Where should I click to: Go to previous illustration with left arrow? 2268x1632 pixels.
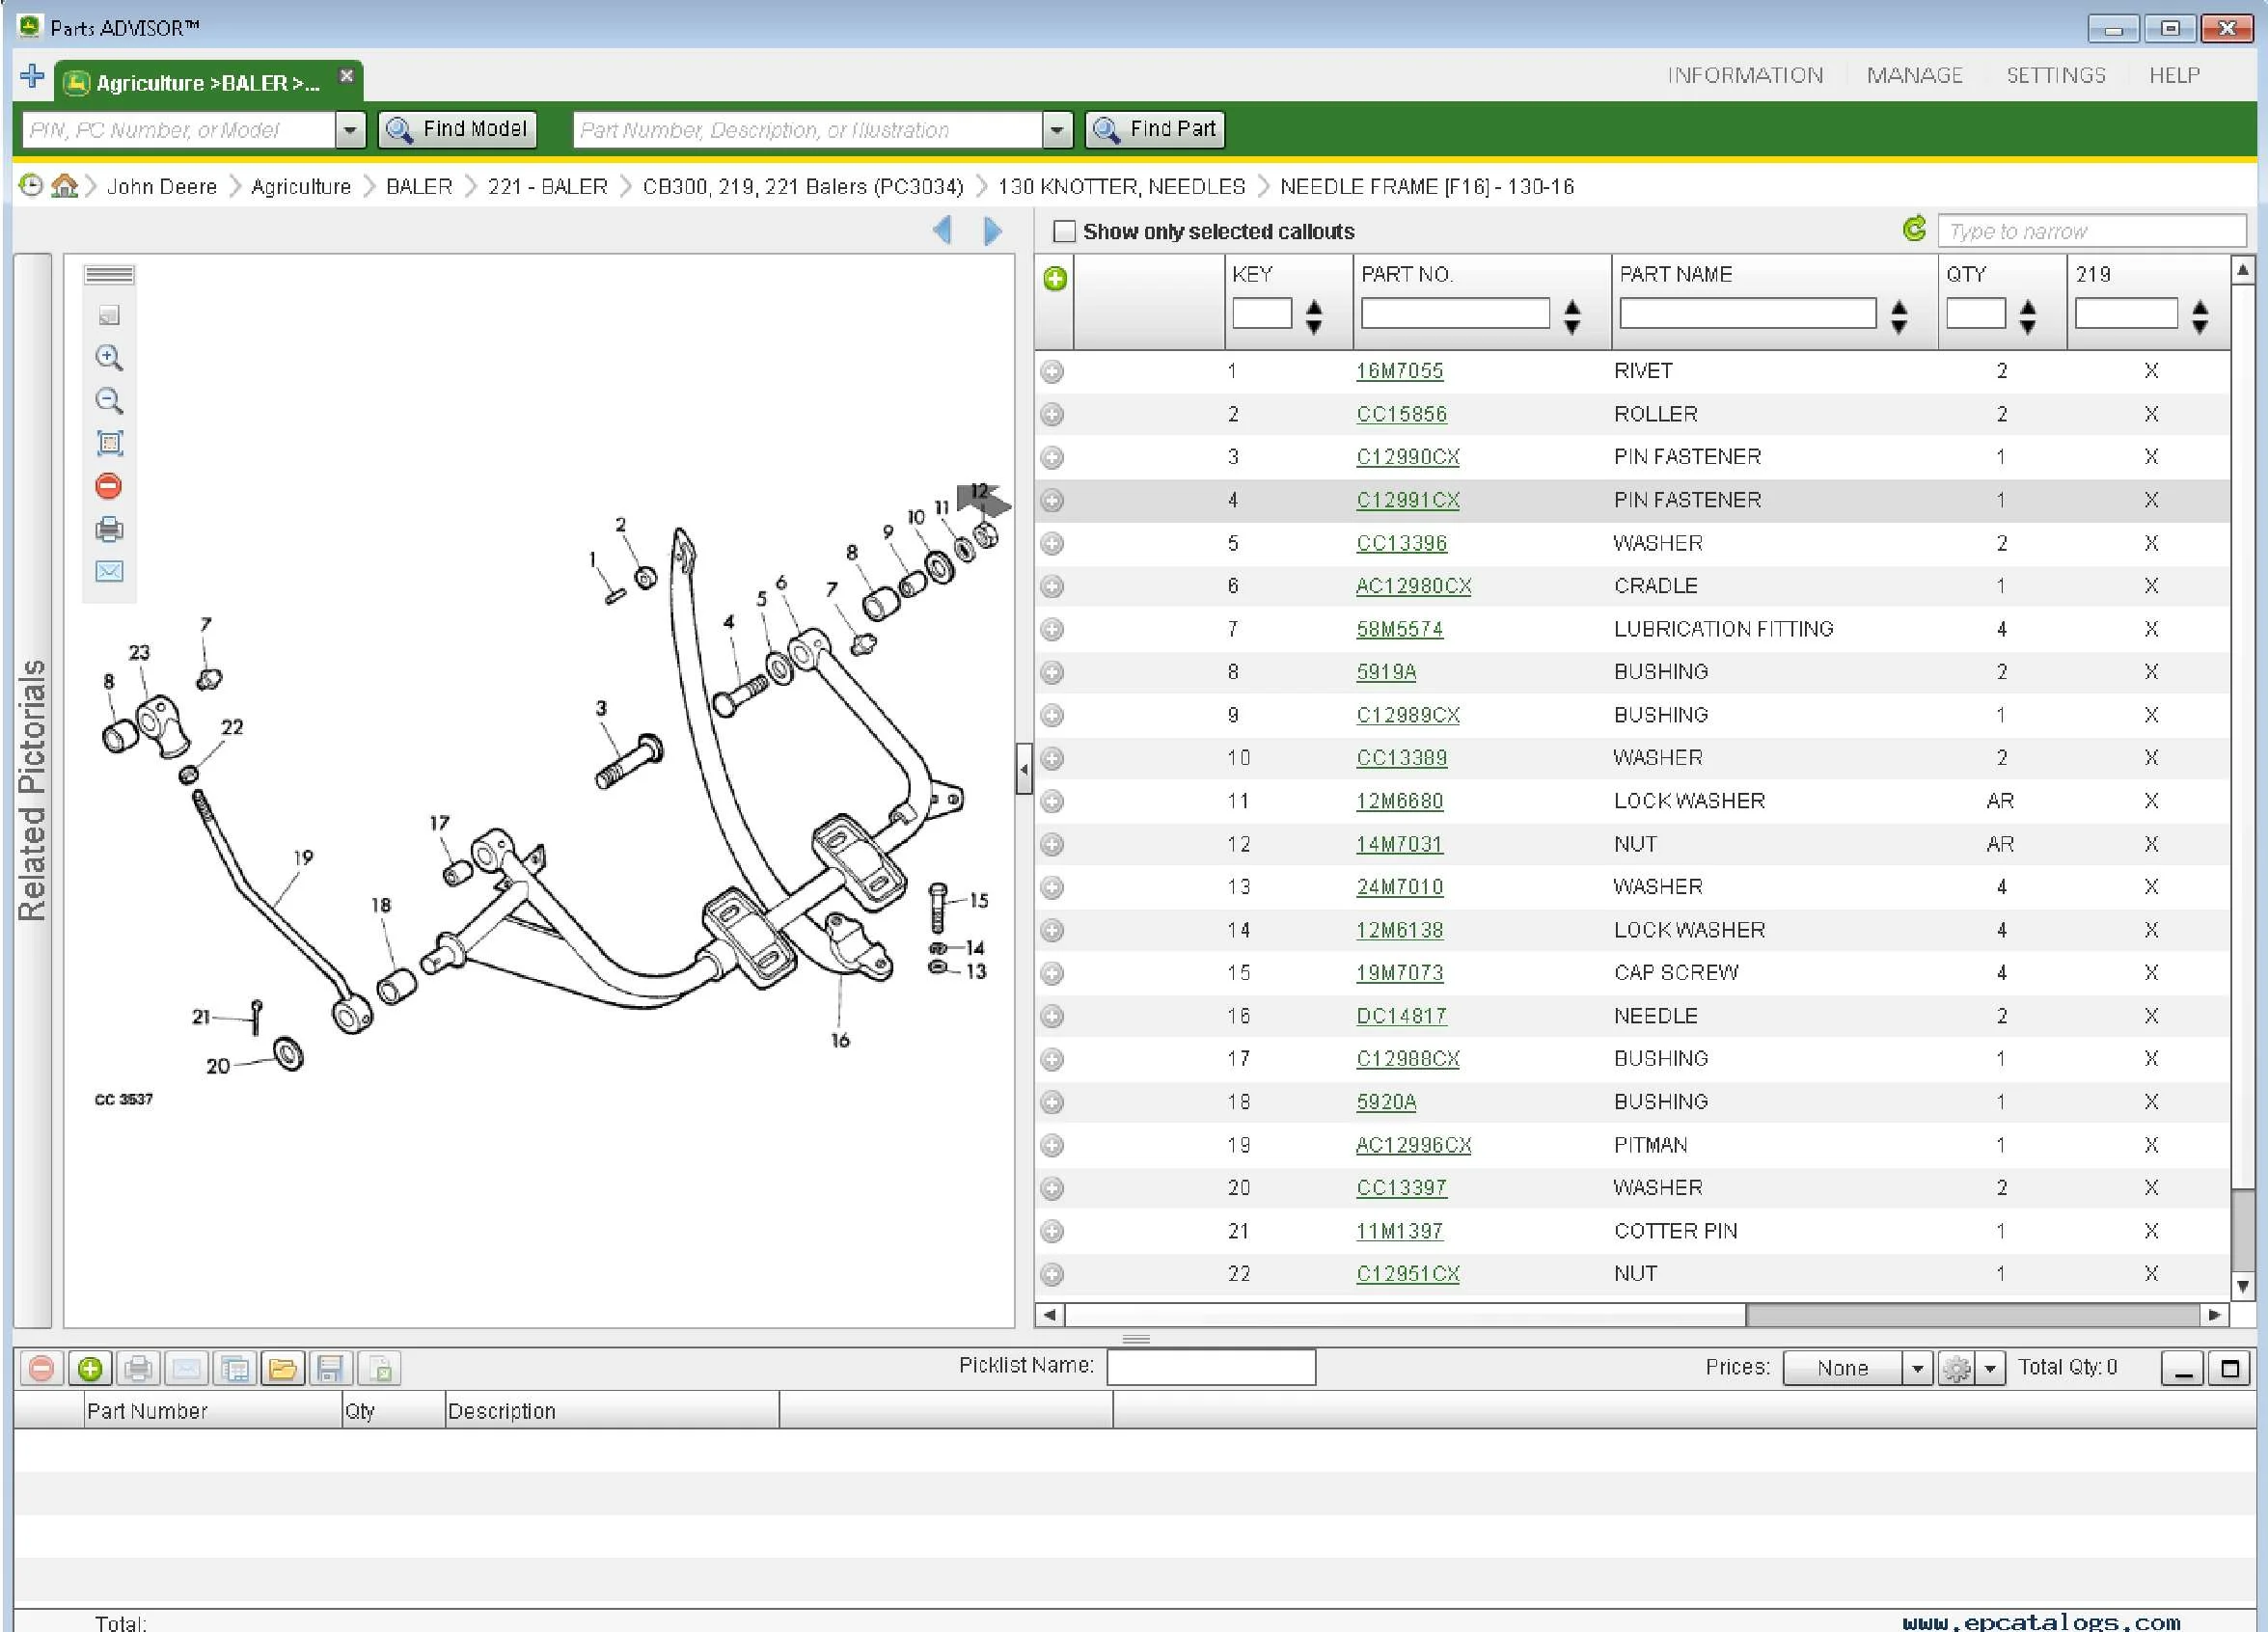[x=942, y=231]
